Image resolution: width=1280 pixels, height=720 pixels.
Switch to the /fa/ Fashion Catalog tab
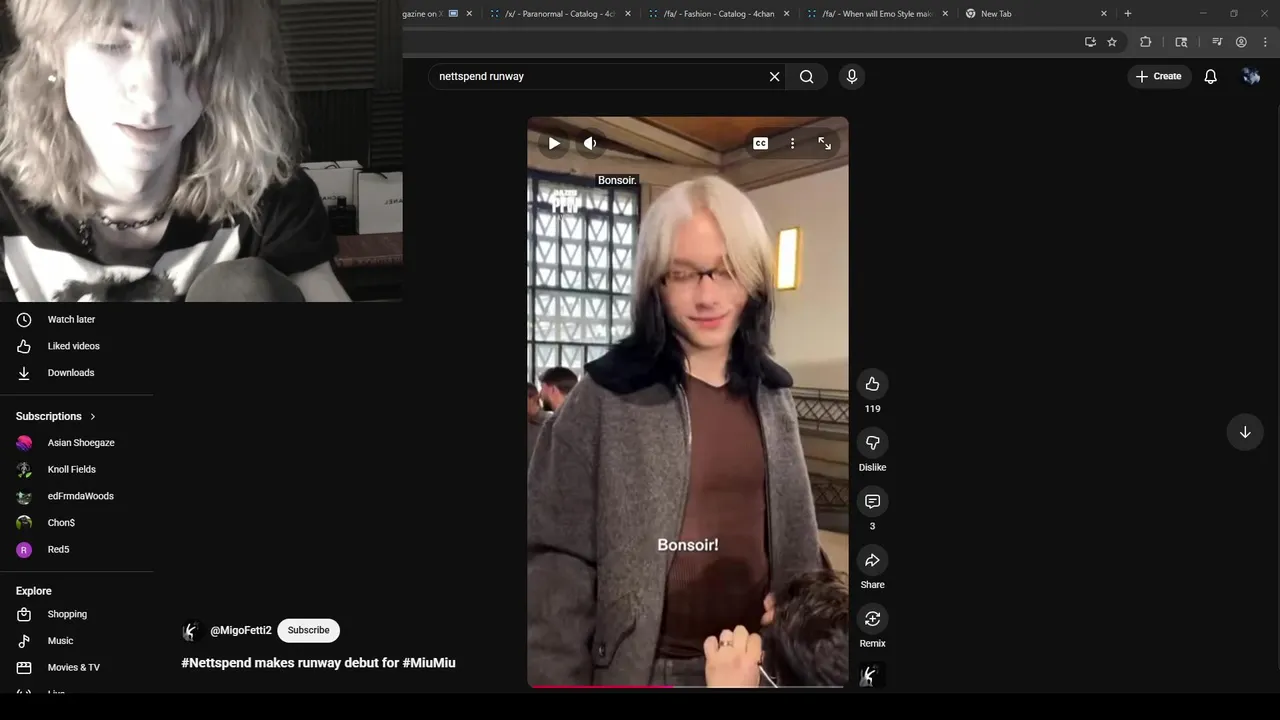click(718, 14)
